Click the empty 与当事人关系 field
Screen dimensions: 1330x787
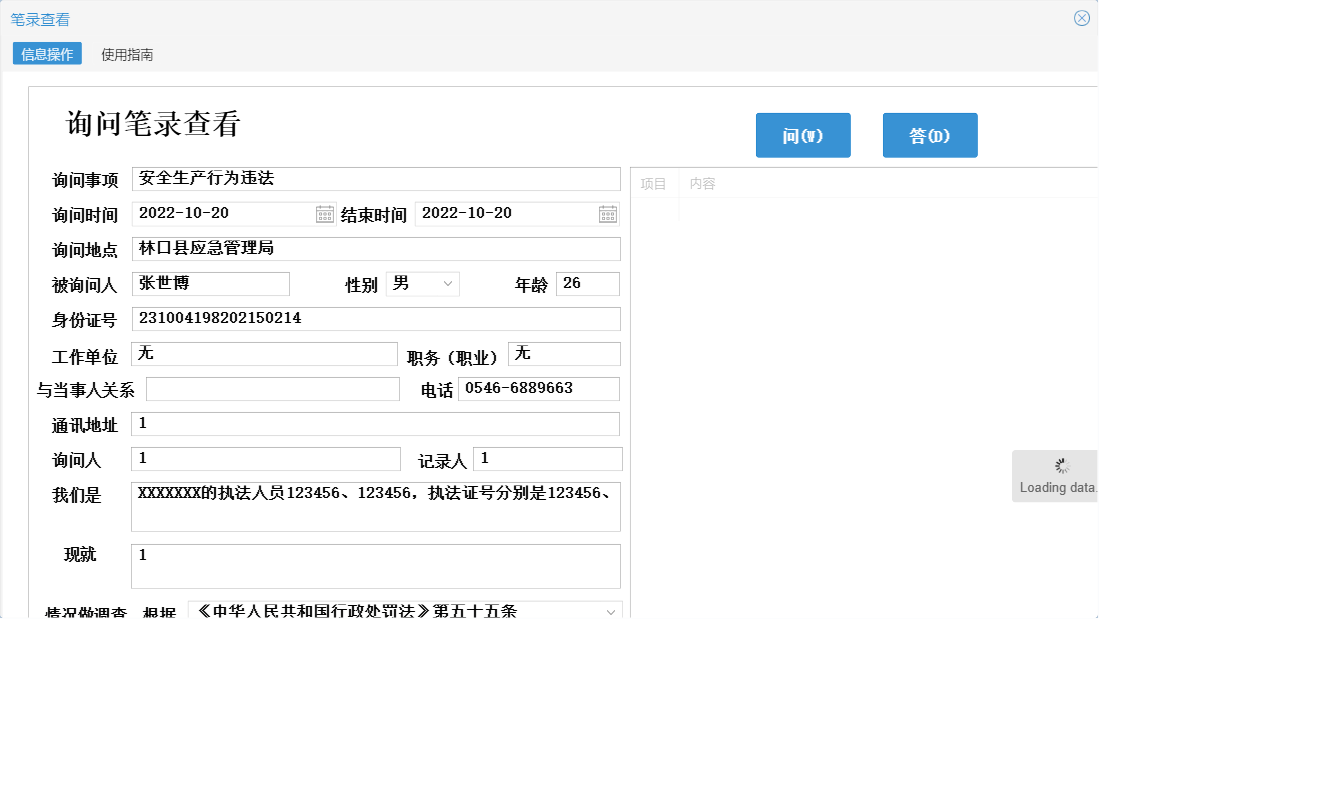coord(272,389)
